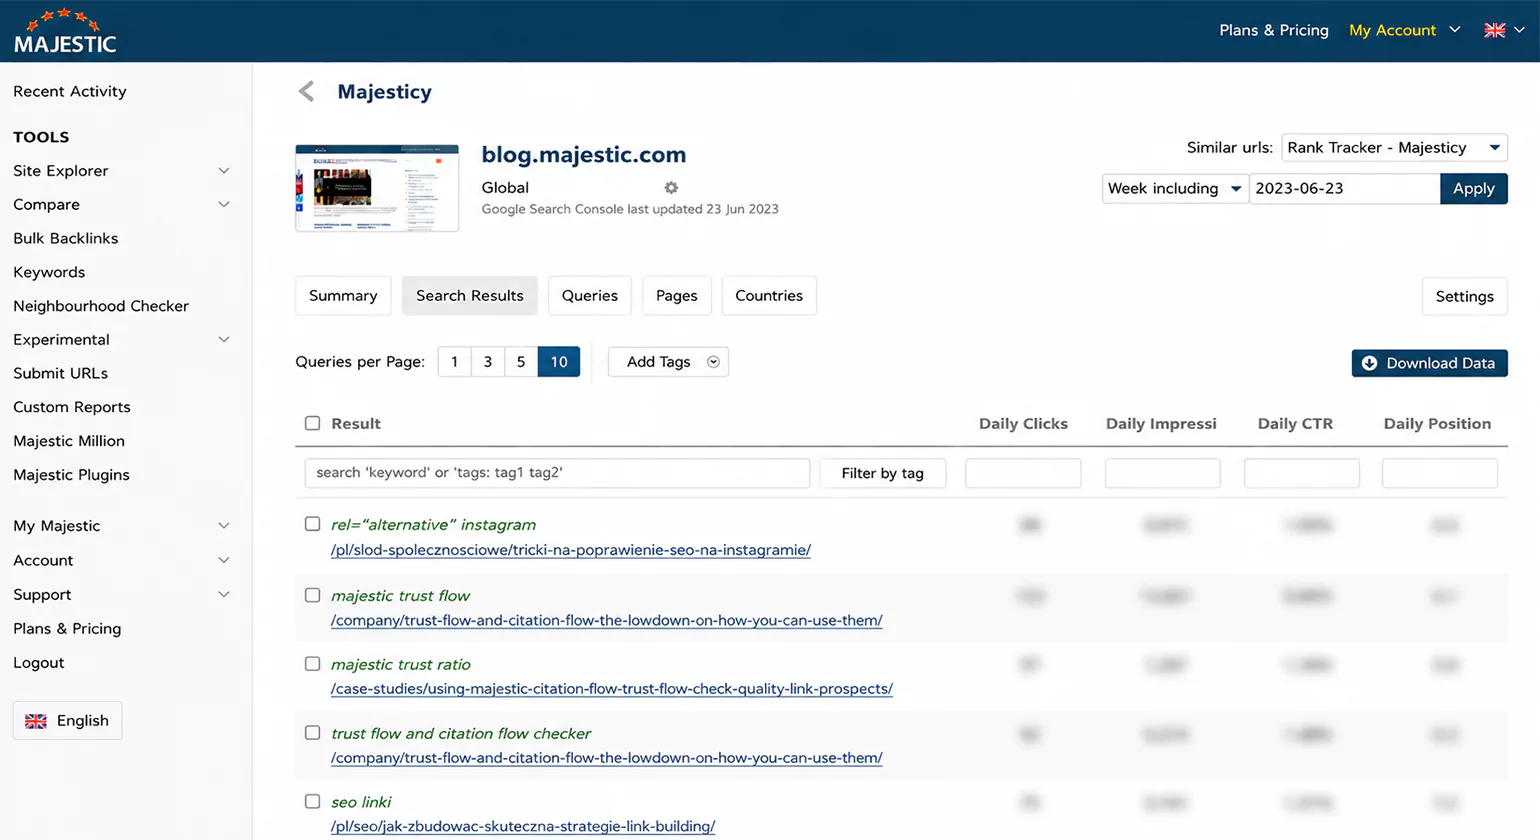Click the download icon in Download Data

click(1369, 363)
